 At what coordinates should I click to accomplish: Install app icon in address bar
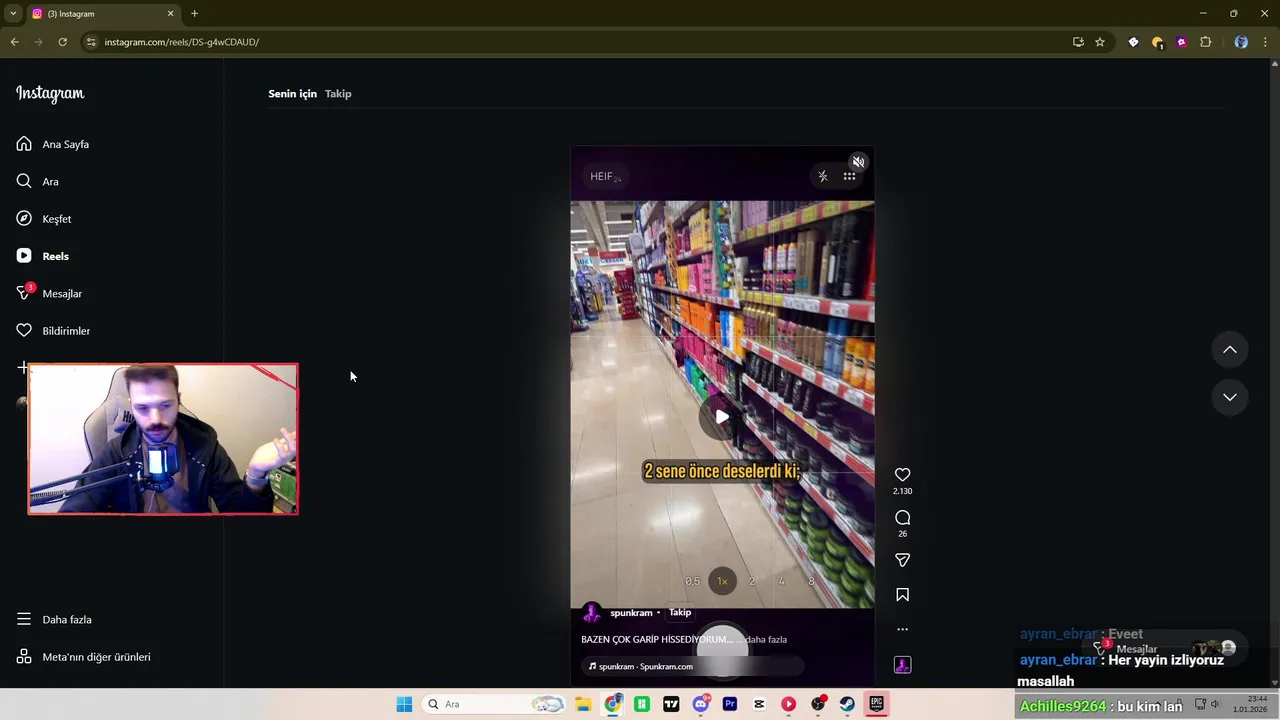[x=1078, y=42]
